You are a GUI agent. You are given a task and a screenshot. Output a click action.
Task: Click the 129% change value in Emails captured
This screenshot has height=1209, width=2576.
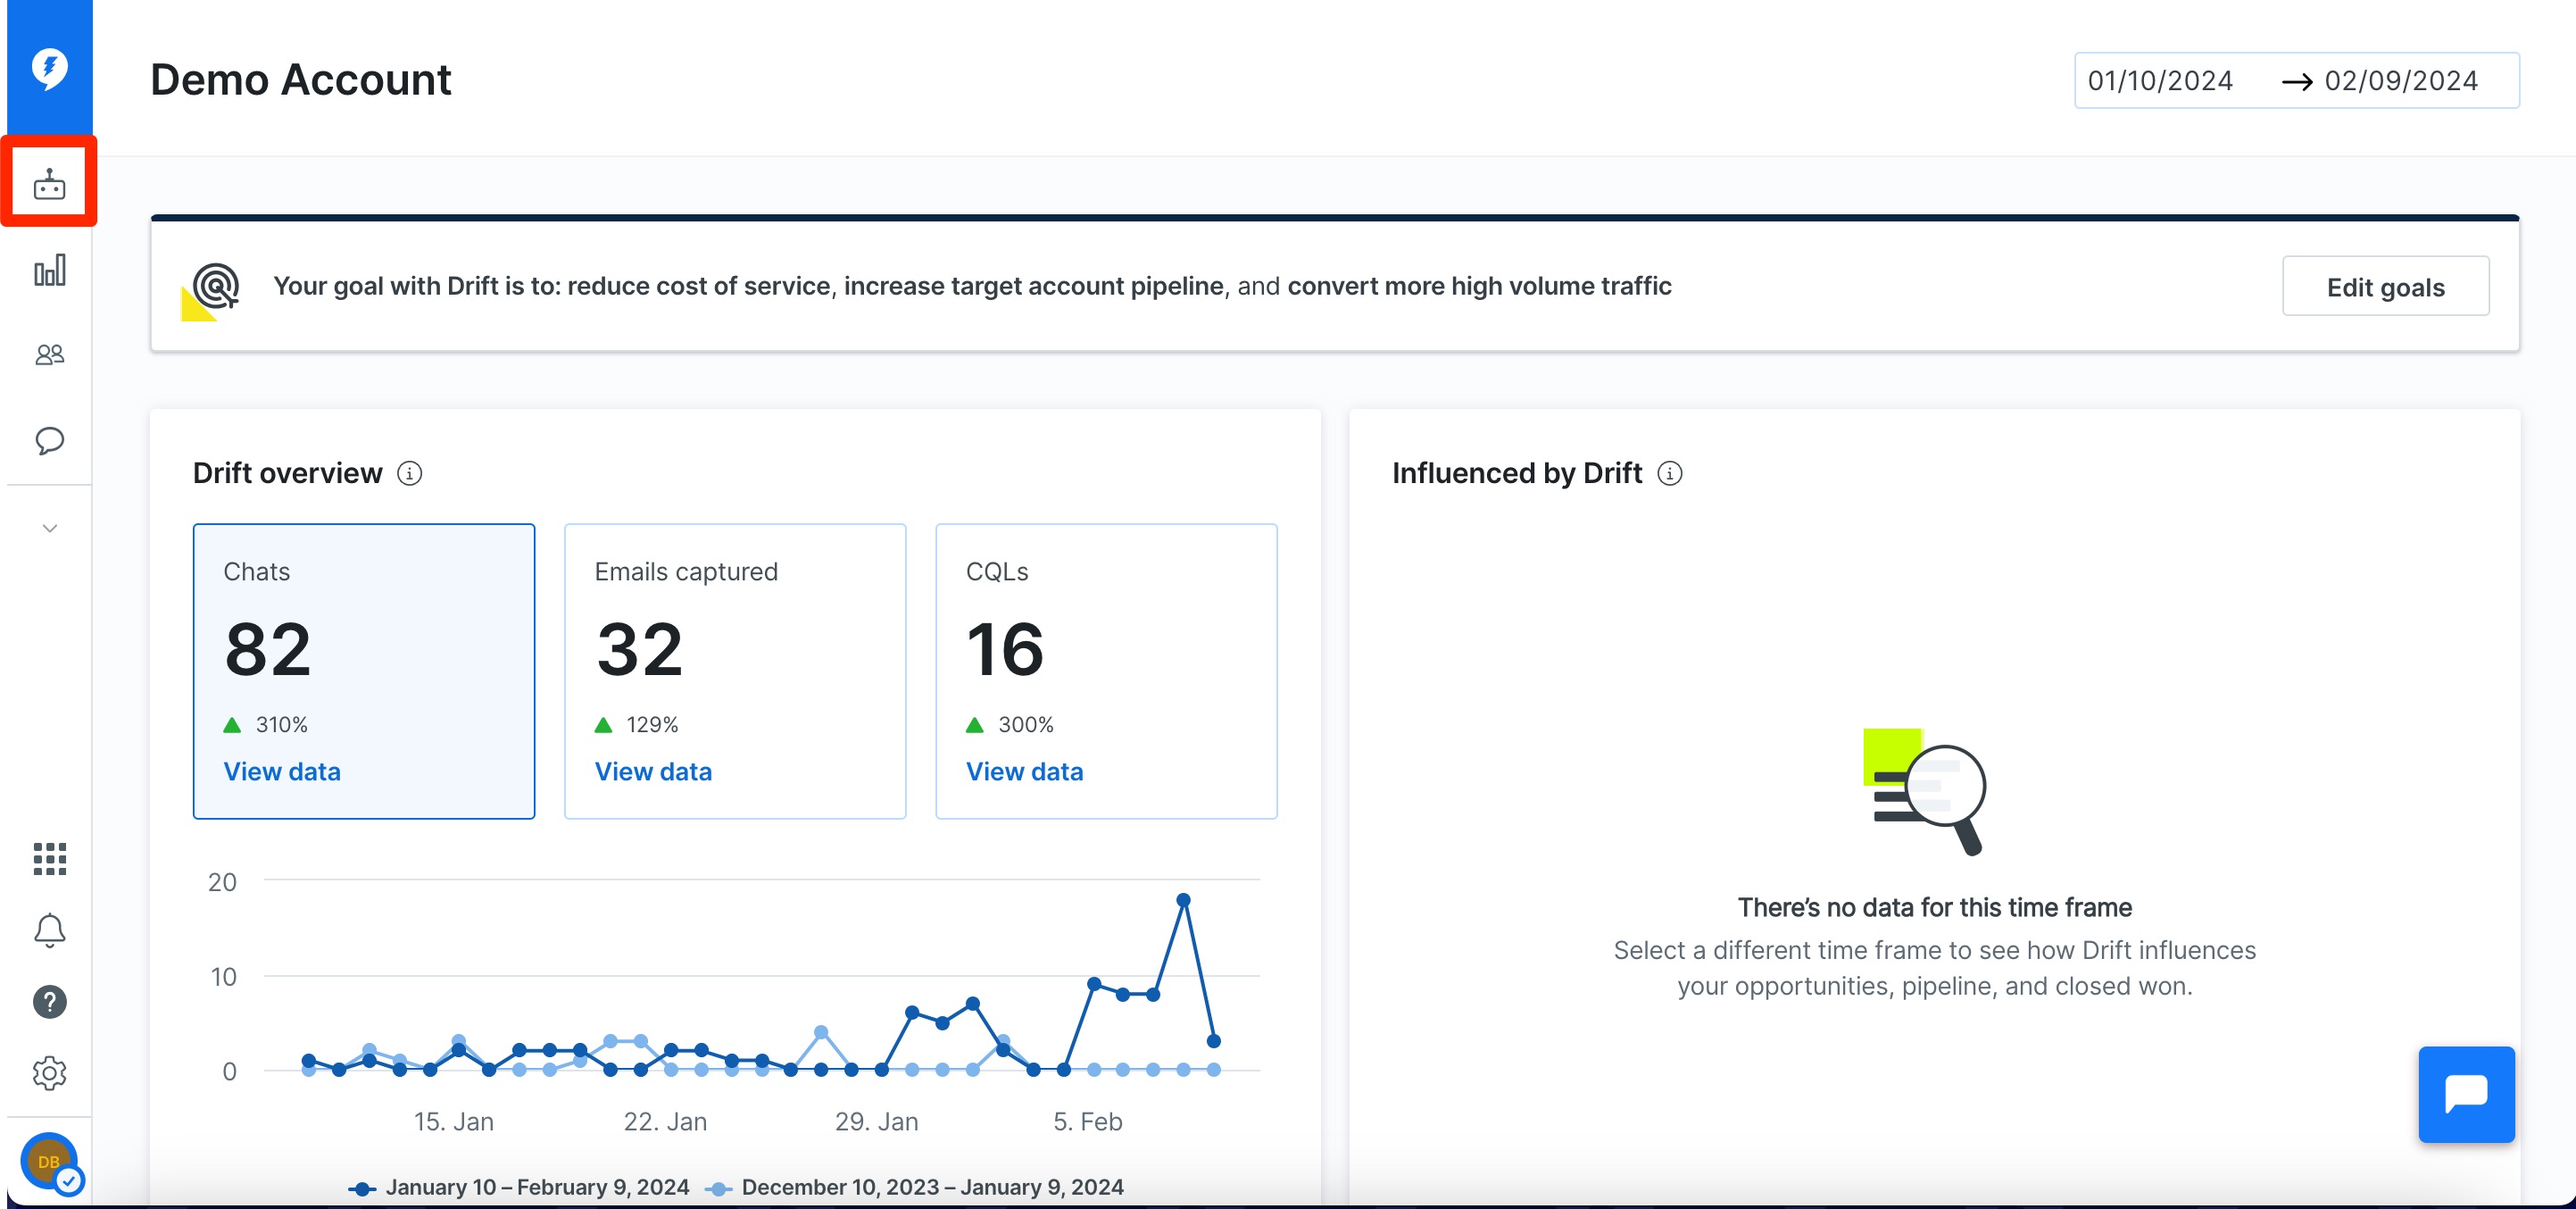[652, 725]
